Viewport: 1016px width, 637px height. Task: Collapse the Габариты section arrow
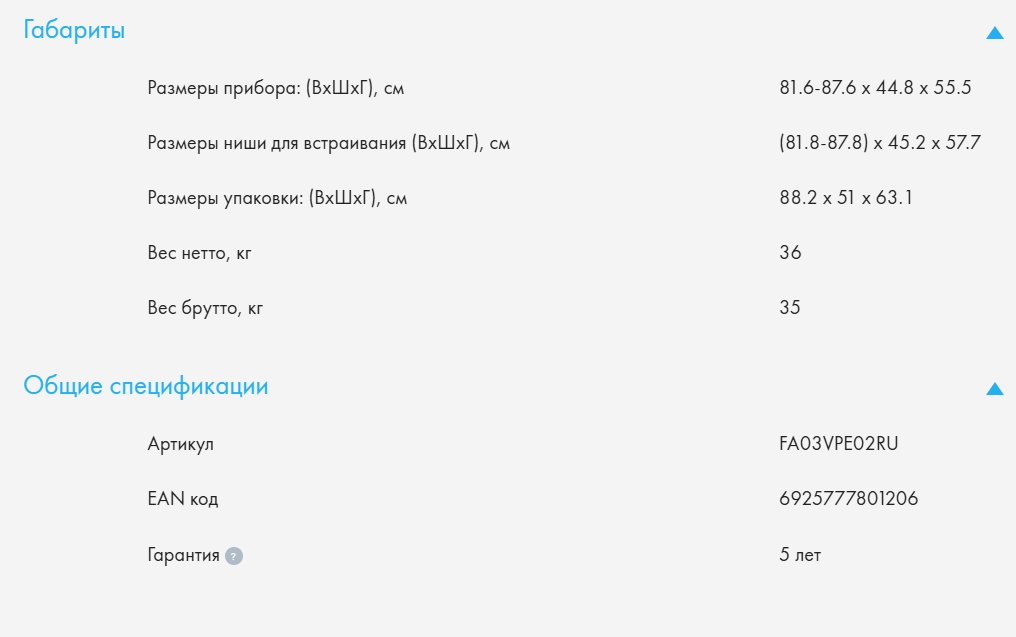pos(994,33)
